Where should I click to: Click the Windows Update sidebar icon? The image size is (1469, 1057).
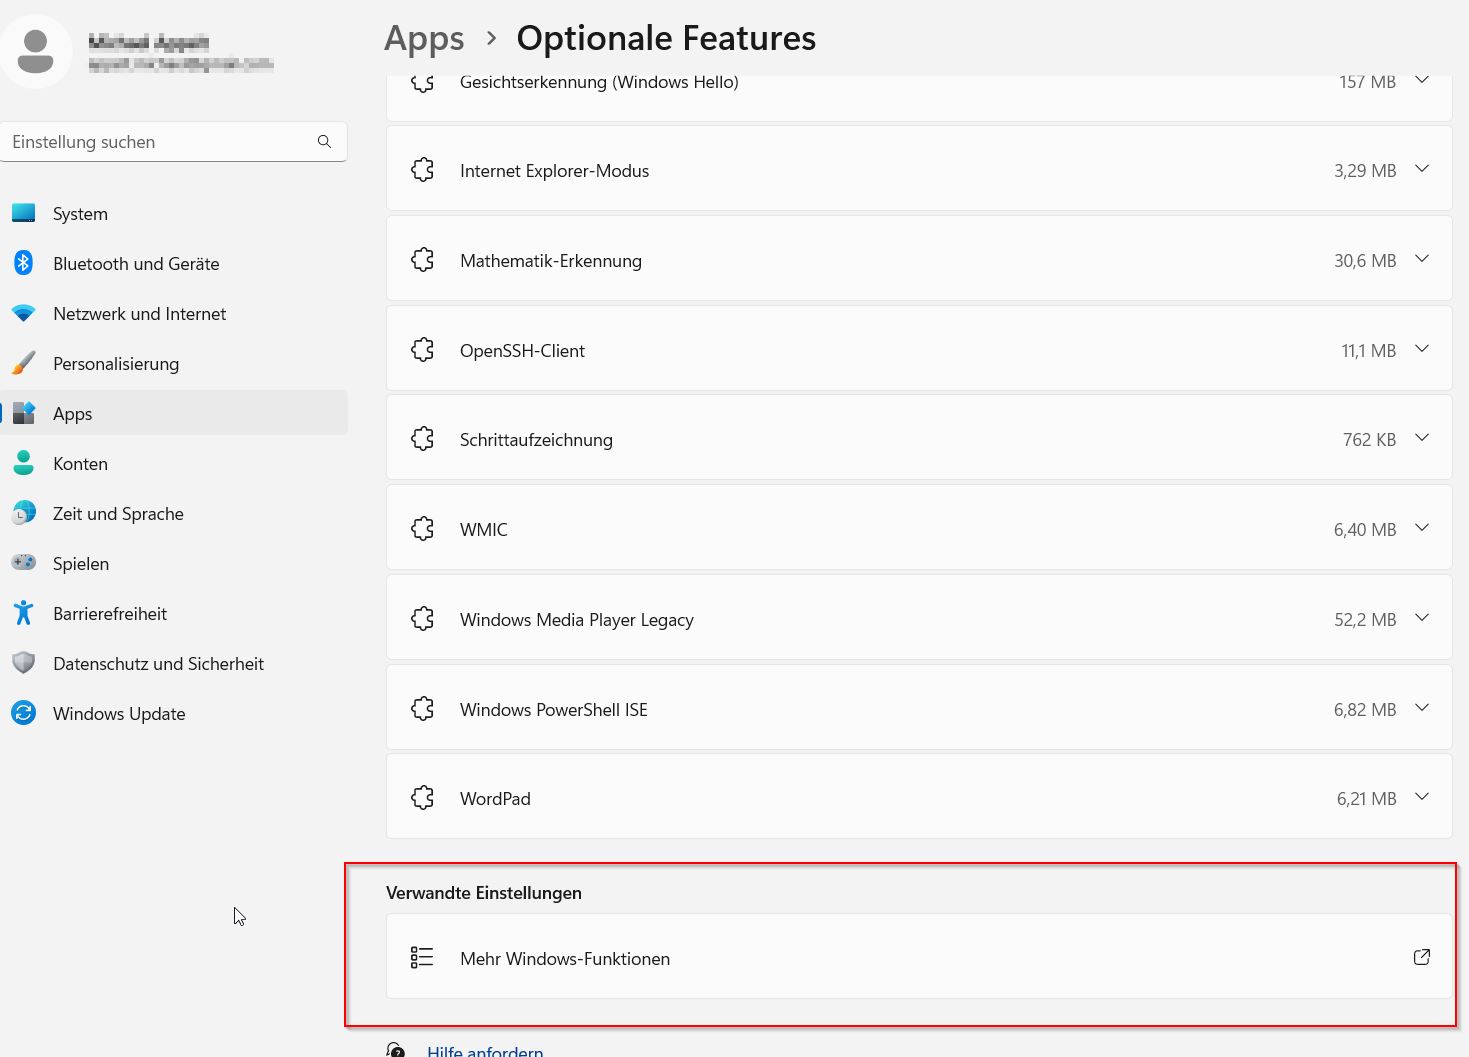tap(24, 713)
